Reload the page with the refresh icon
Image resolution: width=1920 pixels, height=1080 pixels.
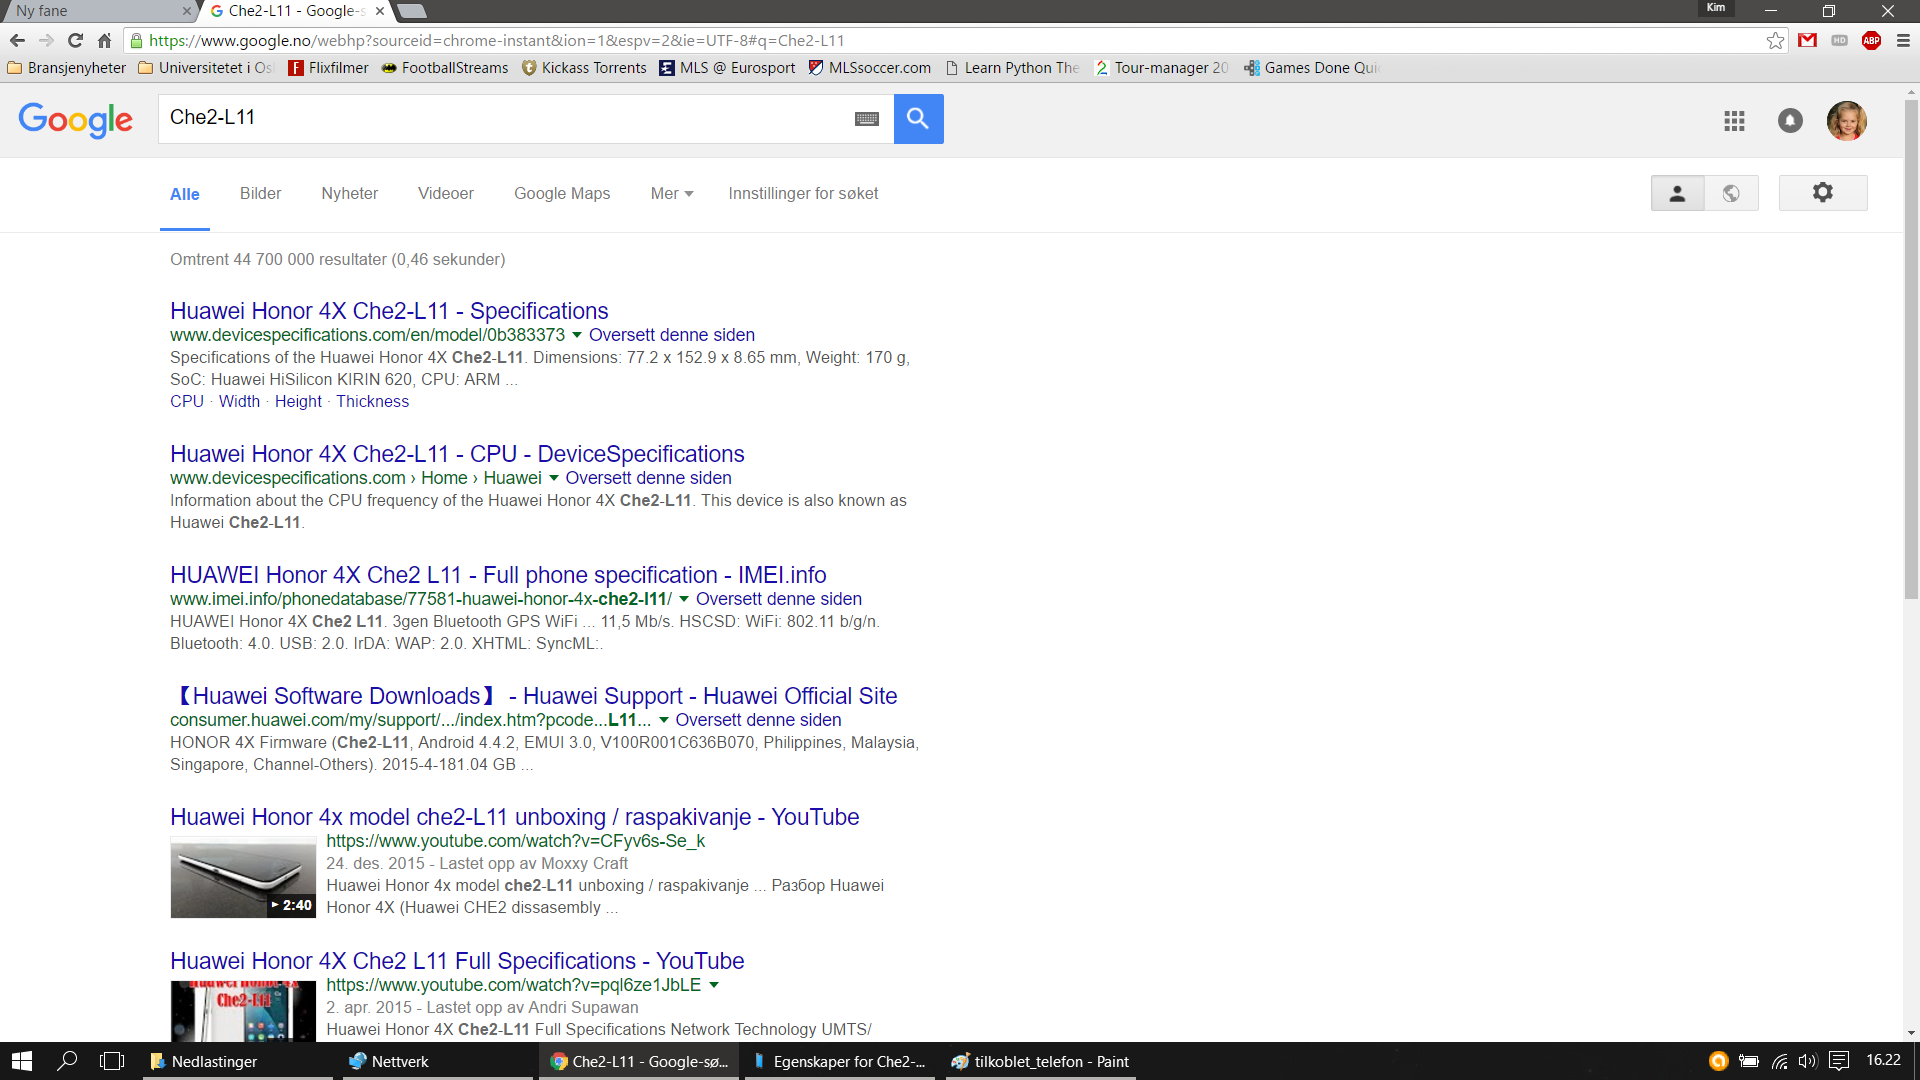[75, 41]
